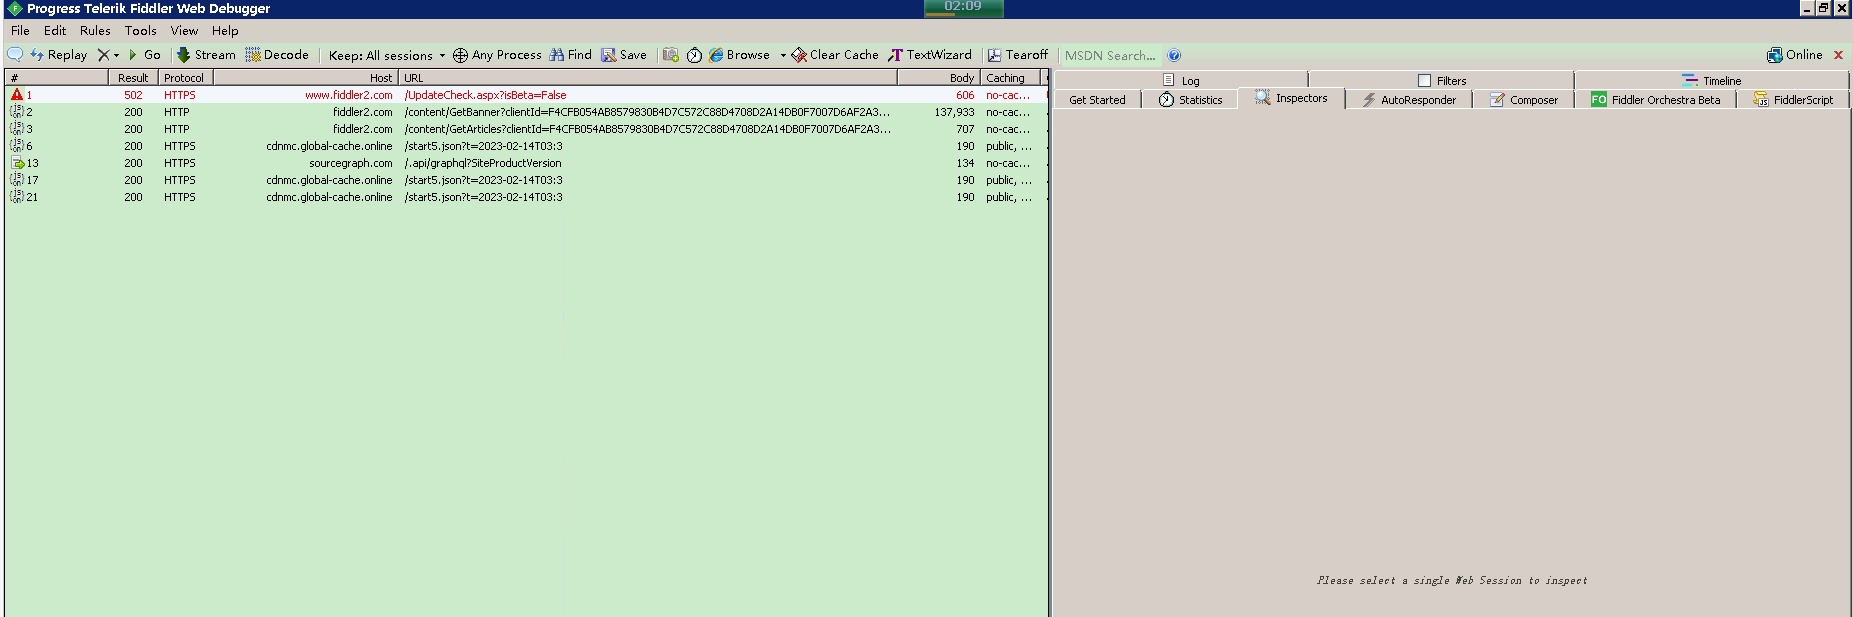Select session 1 with red warning icon

tap(17, 95)
